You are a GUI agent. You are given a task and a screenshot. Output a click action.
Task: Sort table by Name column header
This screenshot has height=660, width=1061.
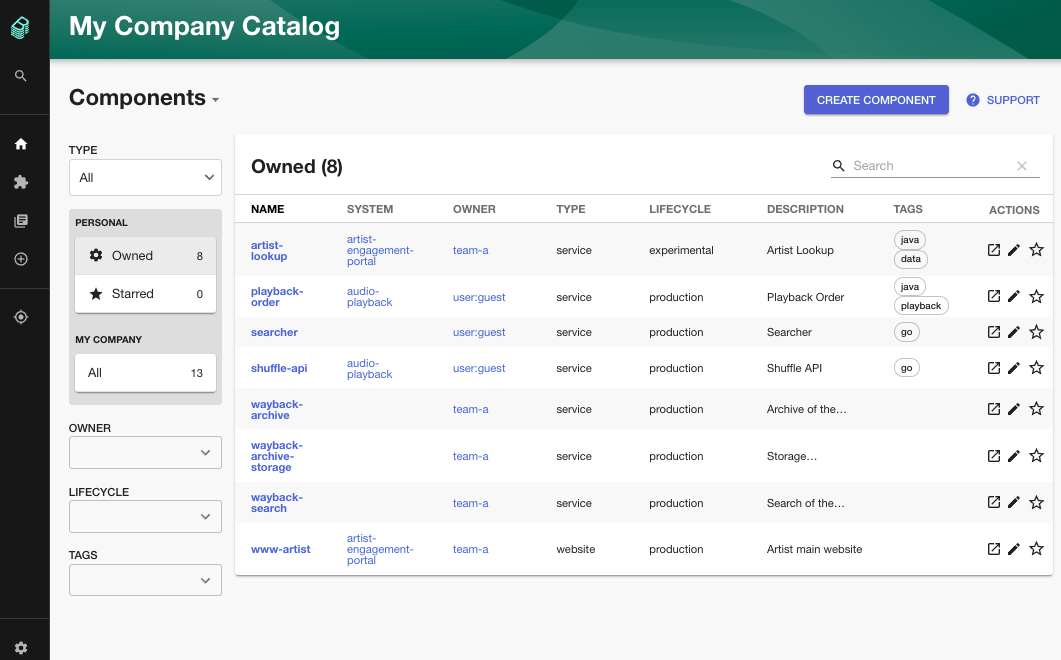[x=267, y=209]
